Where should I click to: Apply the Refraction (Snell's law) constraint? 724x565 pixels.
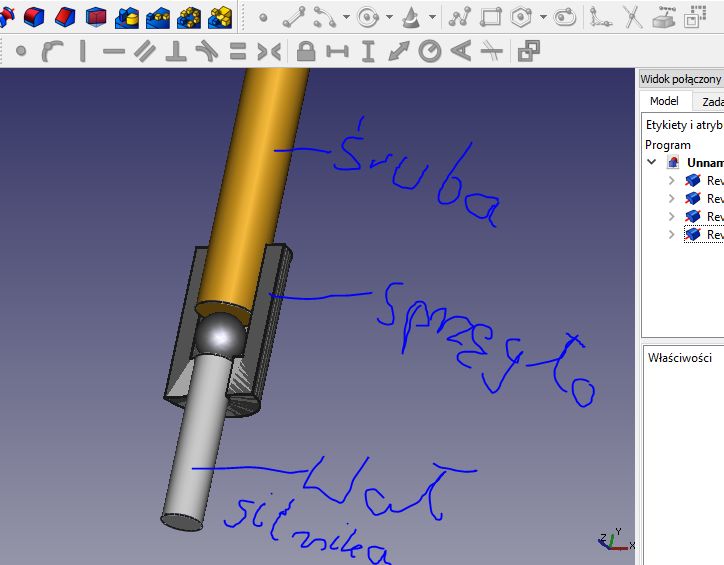pyautogui.click(x=492, y=51)
